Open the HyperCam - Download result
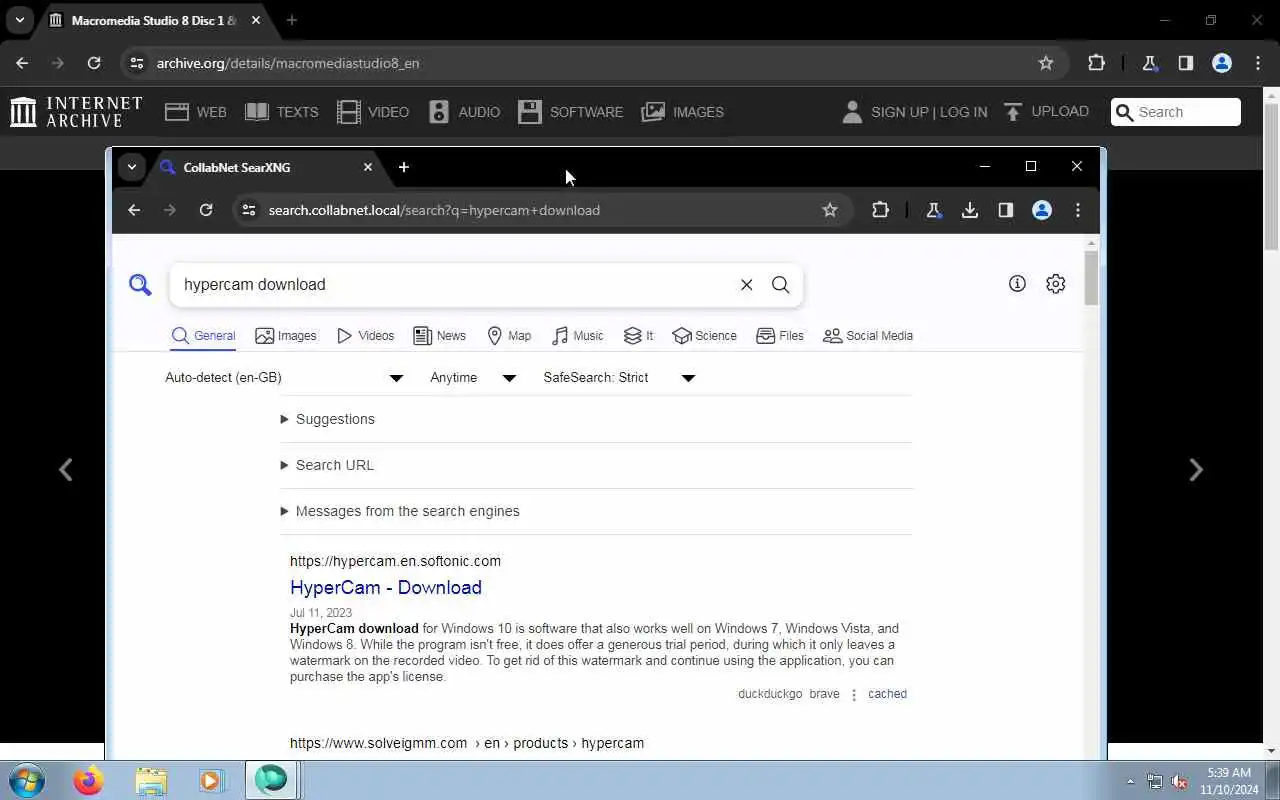The image size is (1280, 800). click(386, 588)
